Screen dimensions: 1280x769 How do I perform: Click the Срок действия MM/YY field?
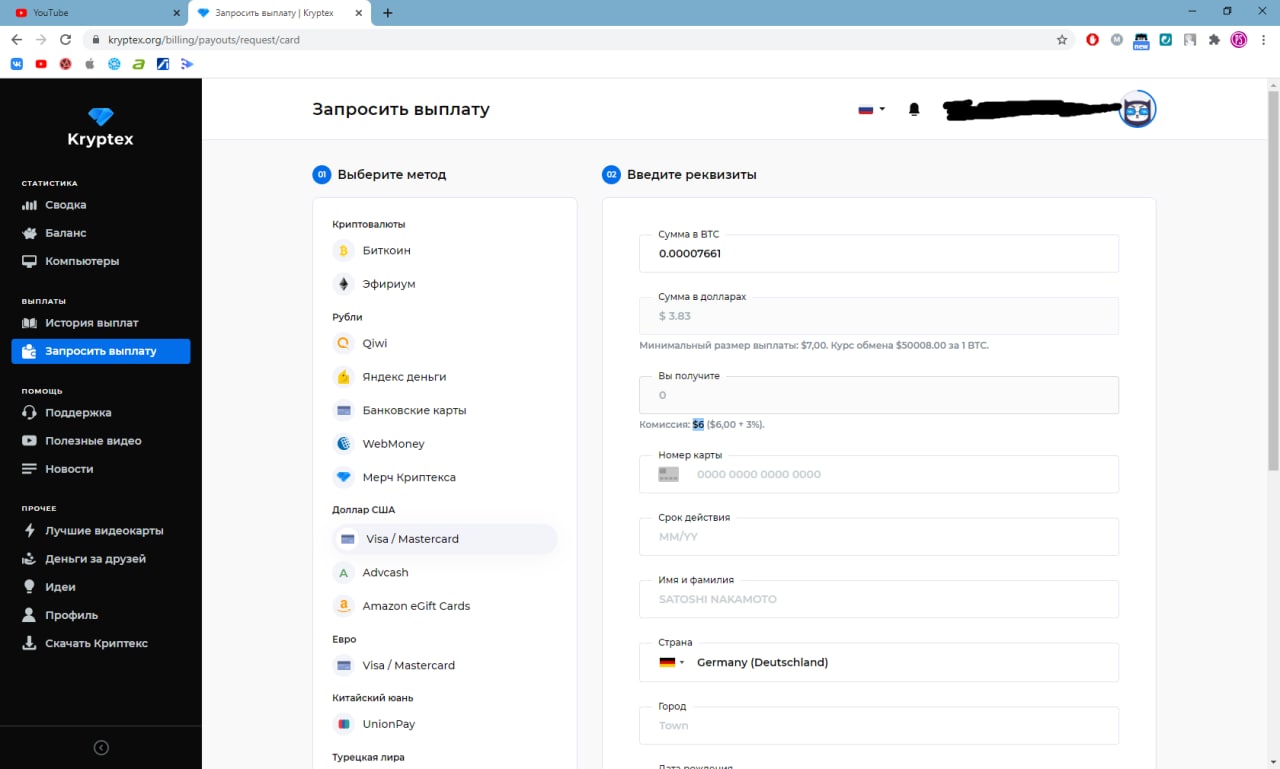pos(879,537)
